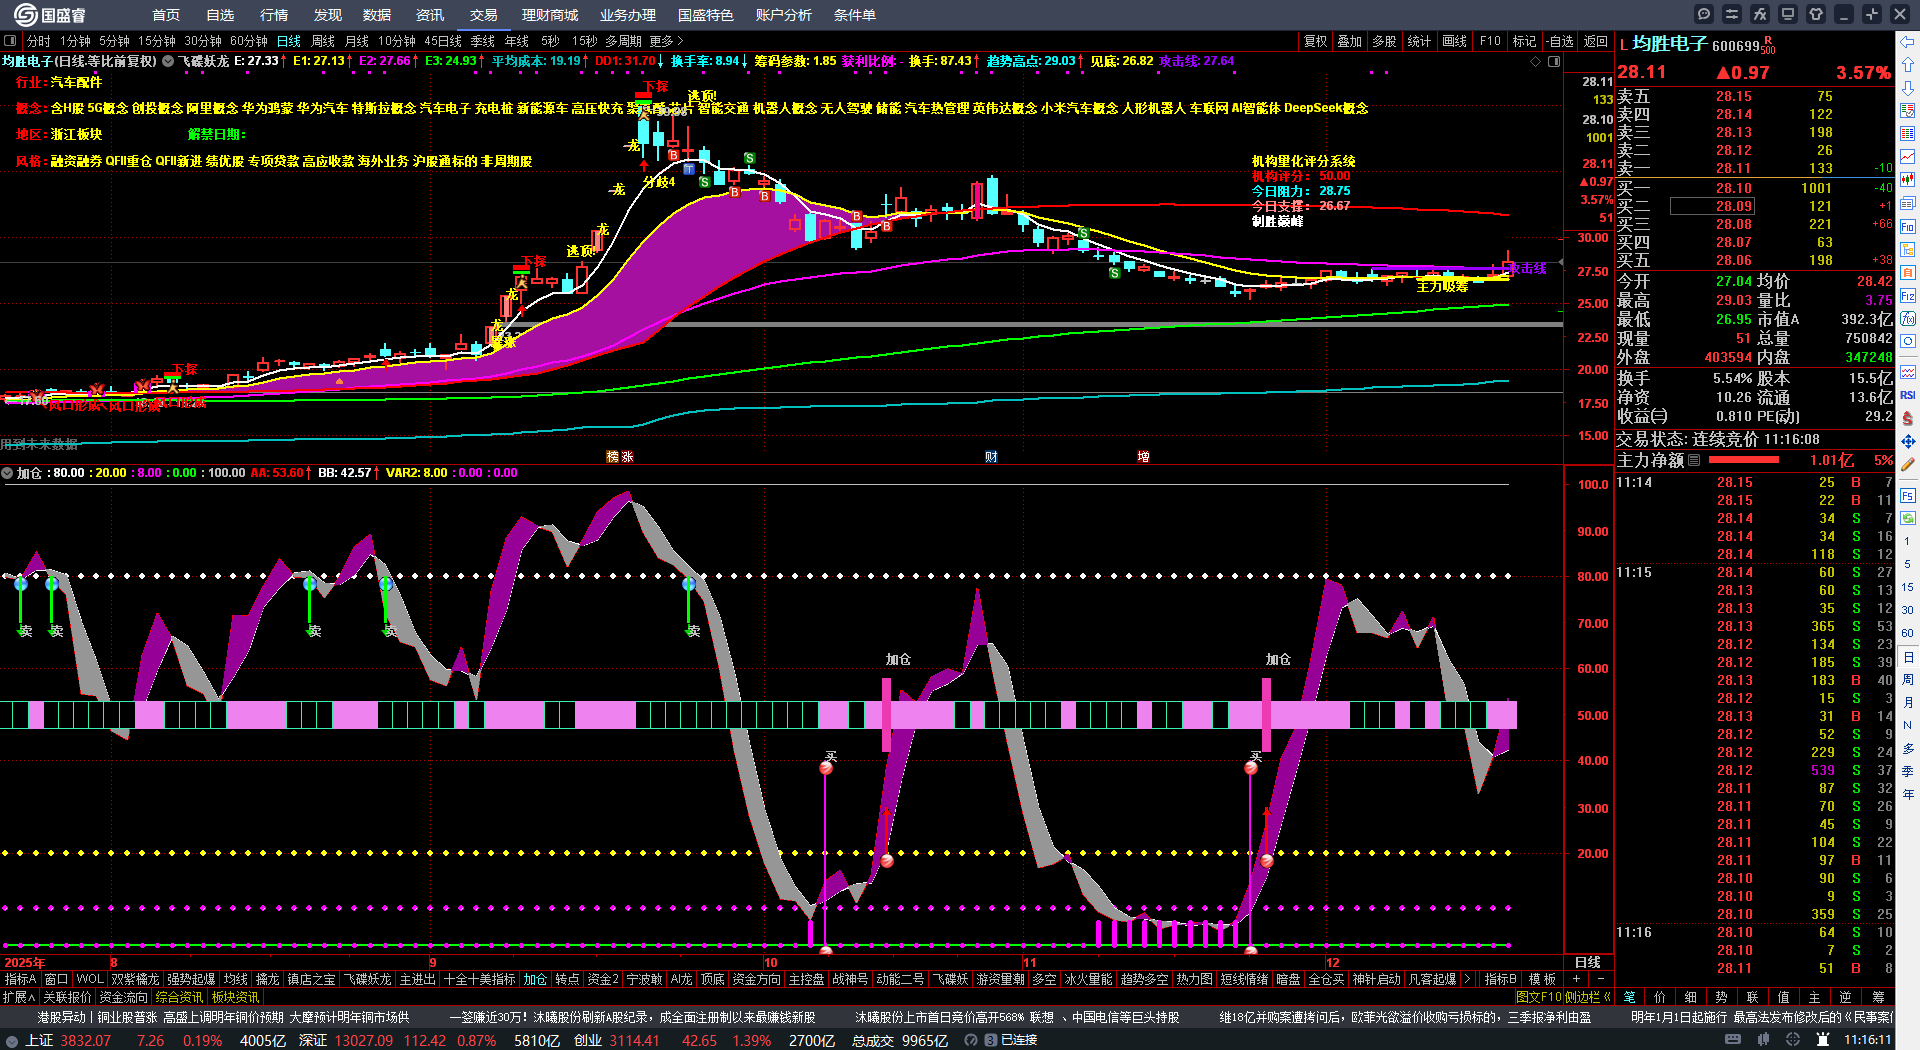Select the pencil drawing tool icon
This screenshot has width=1920, height=1050.
coord(1908,464)
